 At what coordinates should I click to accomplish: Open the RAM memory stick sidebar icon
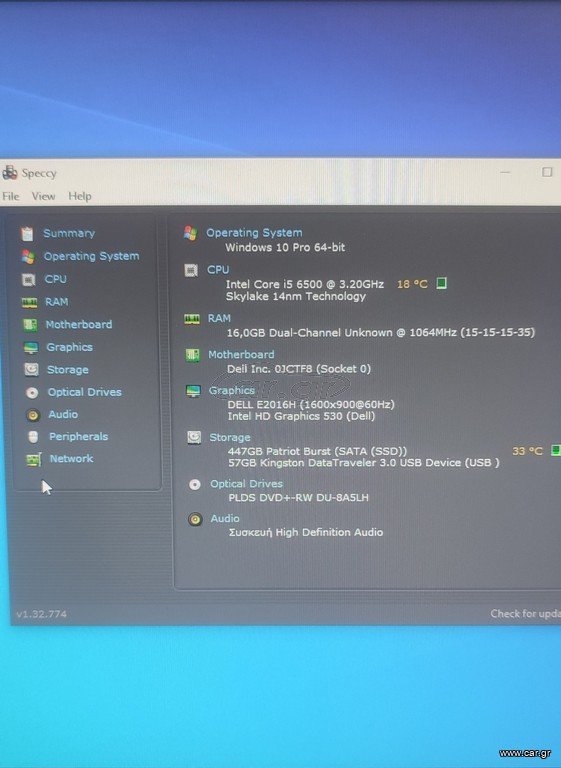pyautogui.click(x=29, y=302)
